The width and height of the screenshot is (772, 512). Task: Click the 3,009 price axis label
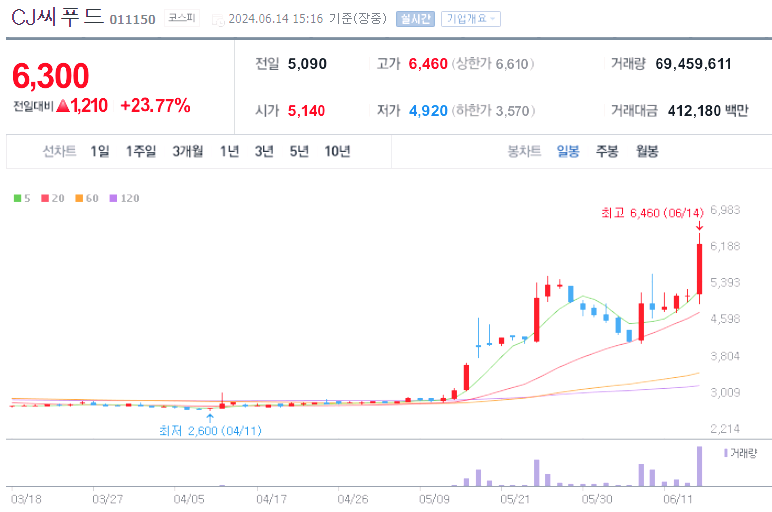725,392
